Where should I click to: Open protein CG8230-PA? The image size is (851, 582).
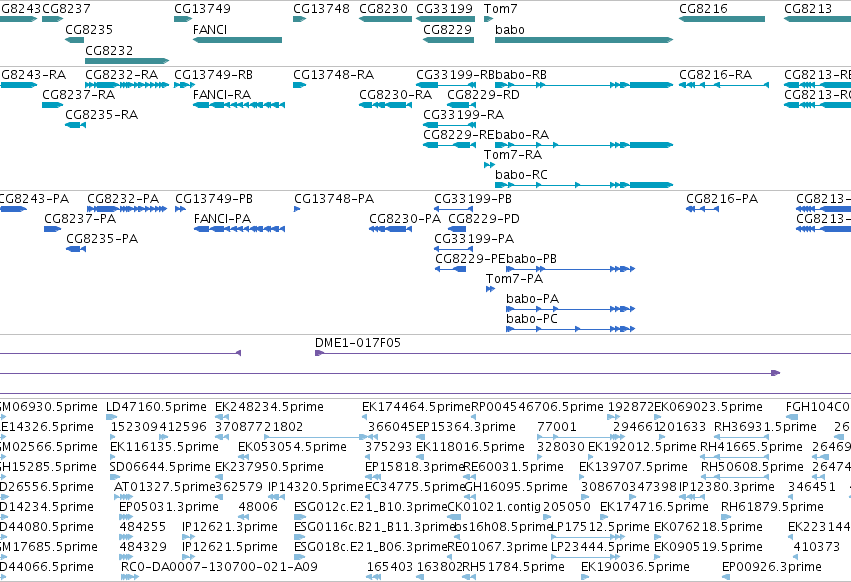click(x=405, y=219)
